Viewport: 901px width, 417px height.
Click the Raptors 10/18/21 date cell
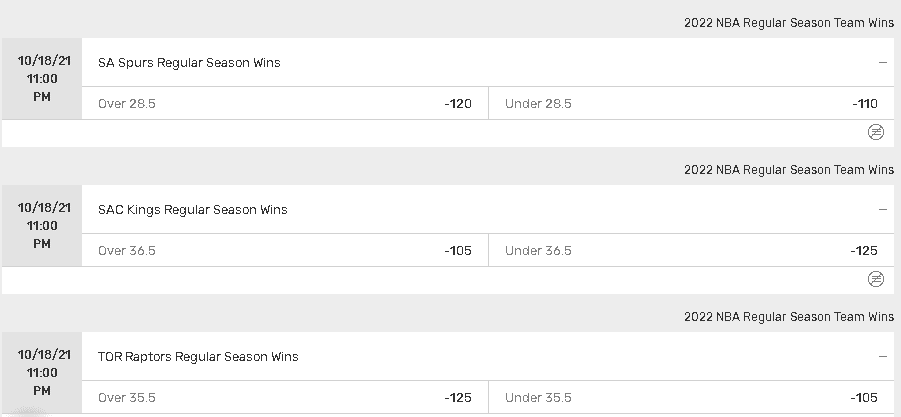tap(42, 373)
